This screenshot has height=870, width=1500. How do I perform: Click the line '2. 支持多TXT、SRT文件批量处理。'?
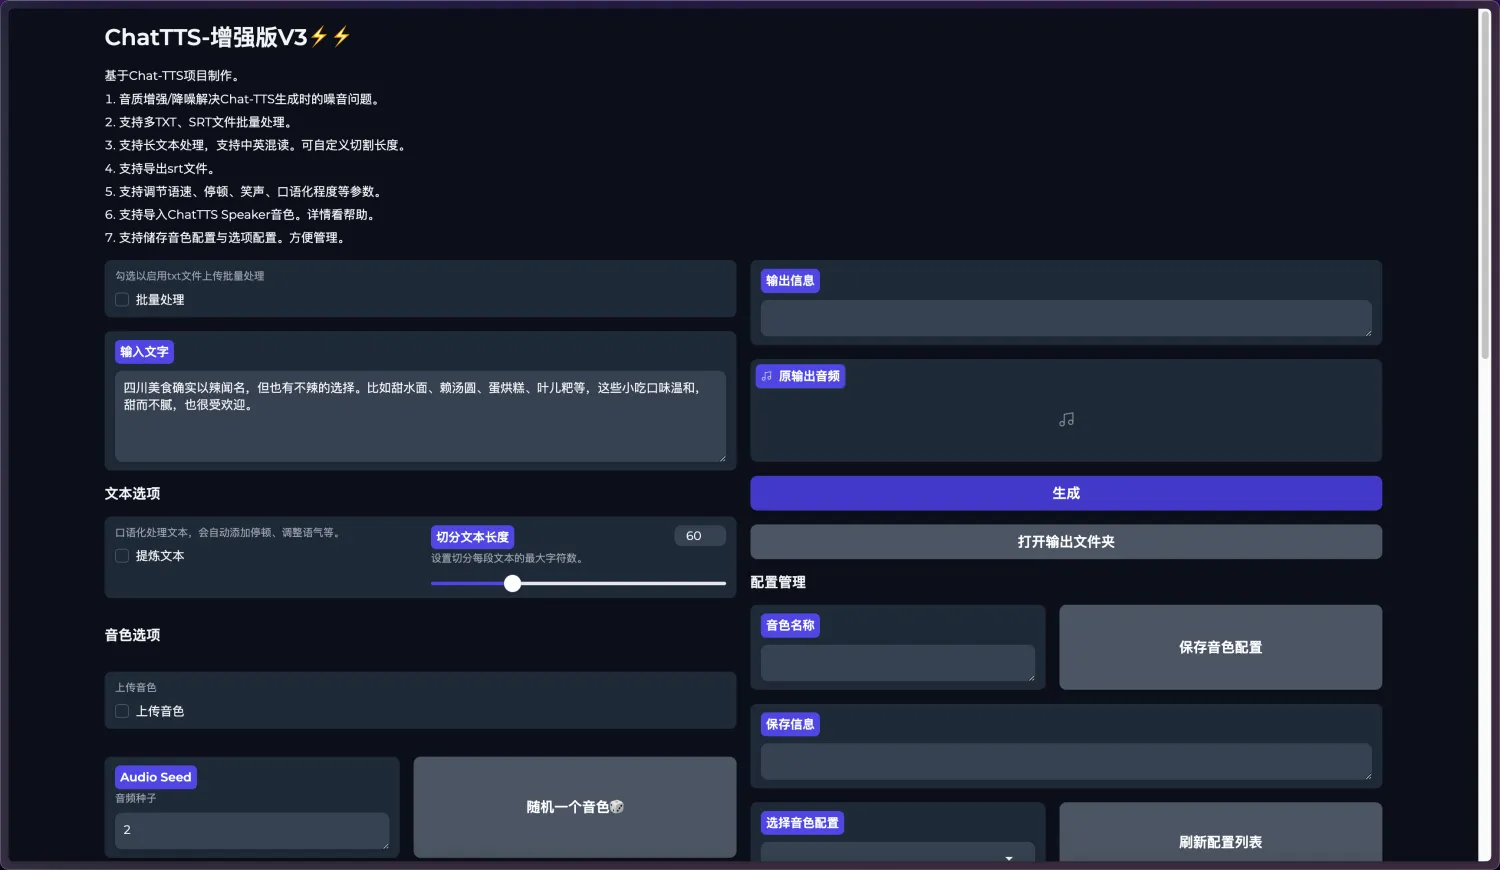point(200,122)
